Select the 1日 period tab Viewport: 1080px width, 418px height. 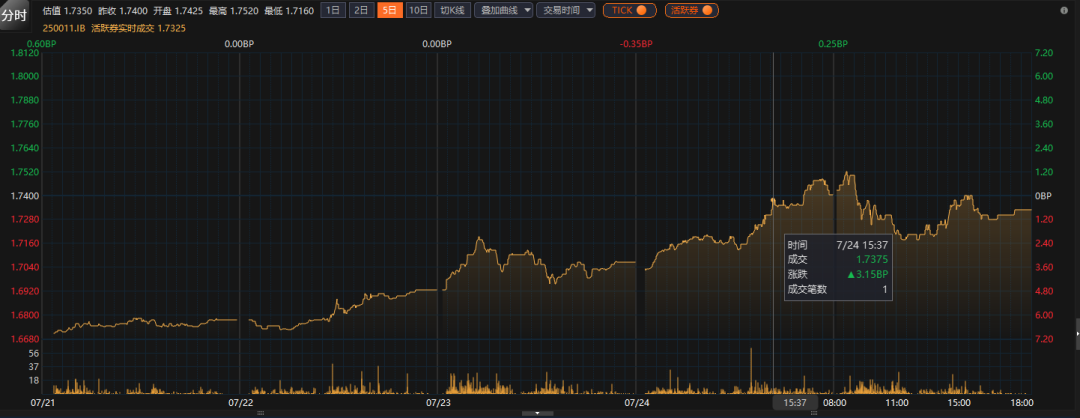pyautogui.click(x=333, y=10)
